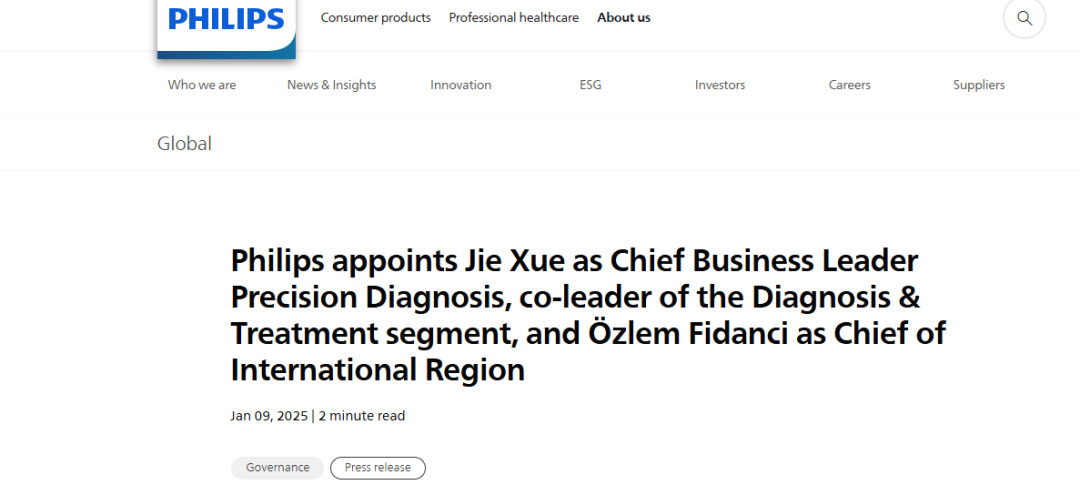1080x495 pixels.
Task: Navigate to the ESG tab
Action: pyautogui.click(x=590, y=85)
